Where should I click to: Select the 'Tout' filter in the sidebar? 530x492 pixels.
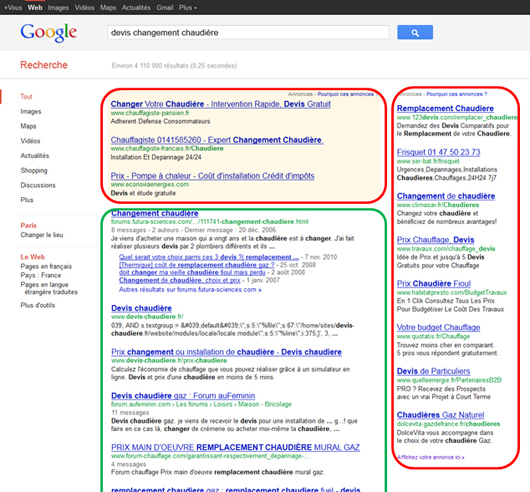point(26,97)
